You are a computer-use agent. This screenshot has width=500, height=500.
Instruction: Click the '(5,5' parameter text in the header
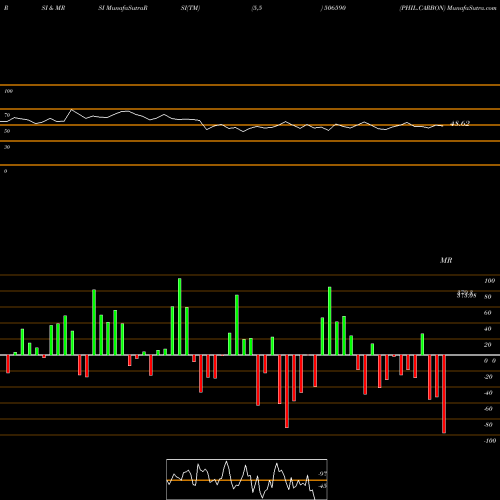point(257,8)
